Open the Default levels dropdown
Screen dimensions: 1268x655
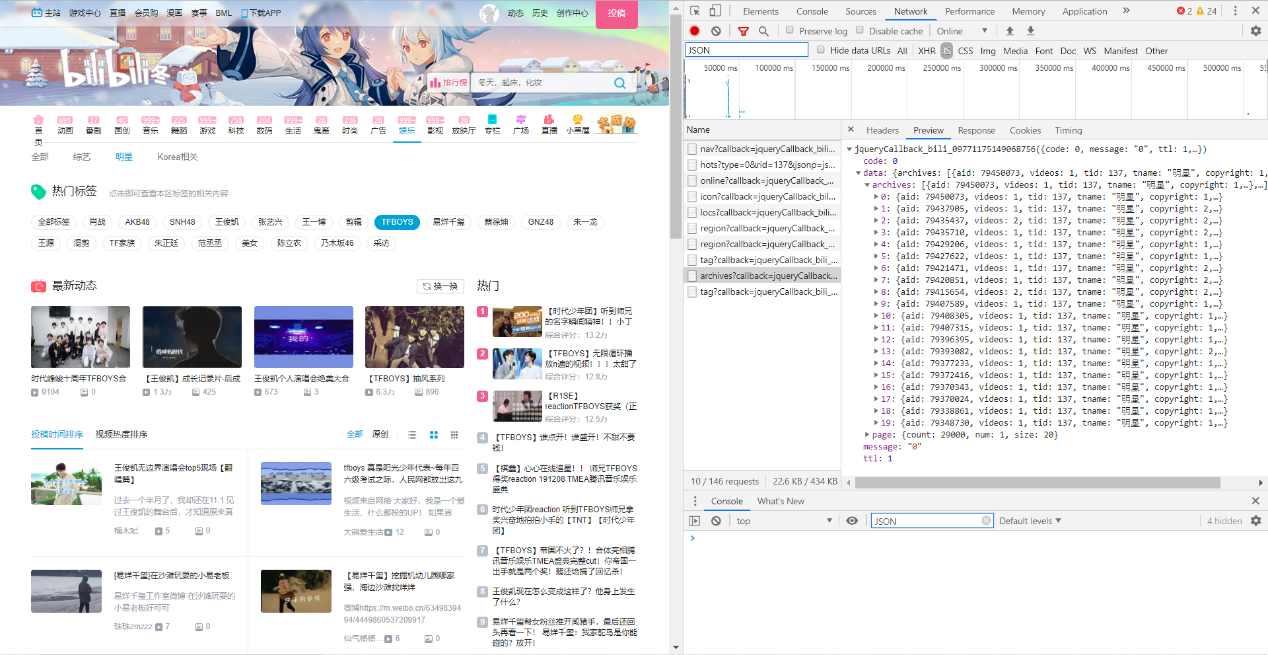(x=1029, y=521)
